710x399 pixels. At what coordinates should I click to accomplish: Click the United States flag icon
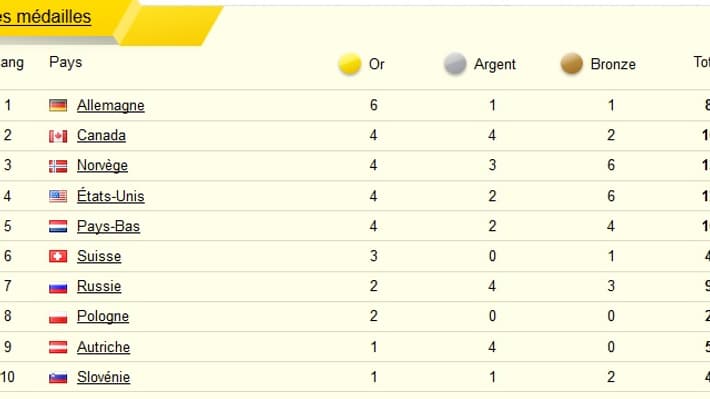(x=58, y=196)
